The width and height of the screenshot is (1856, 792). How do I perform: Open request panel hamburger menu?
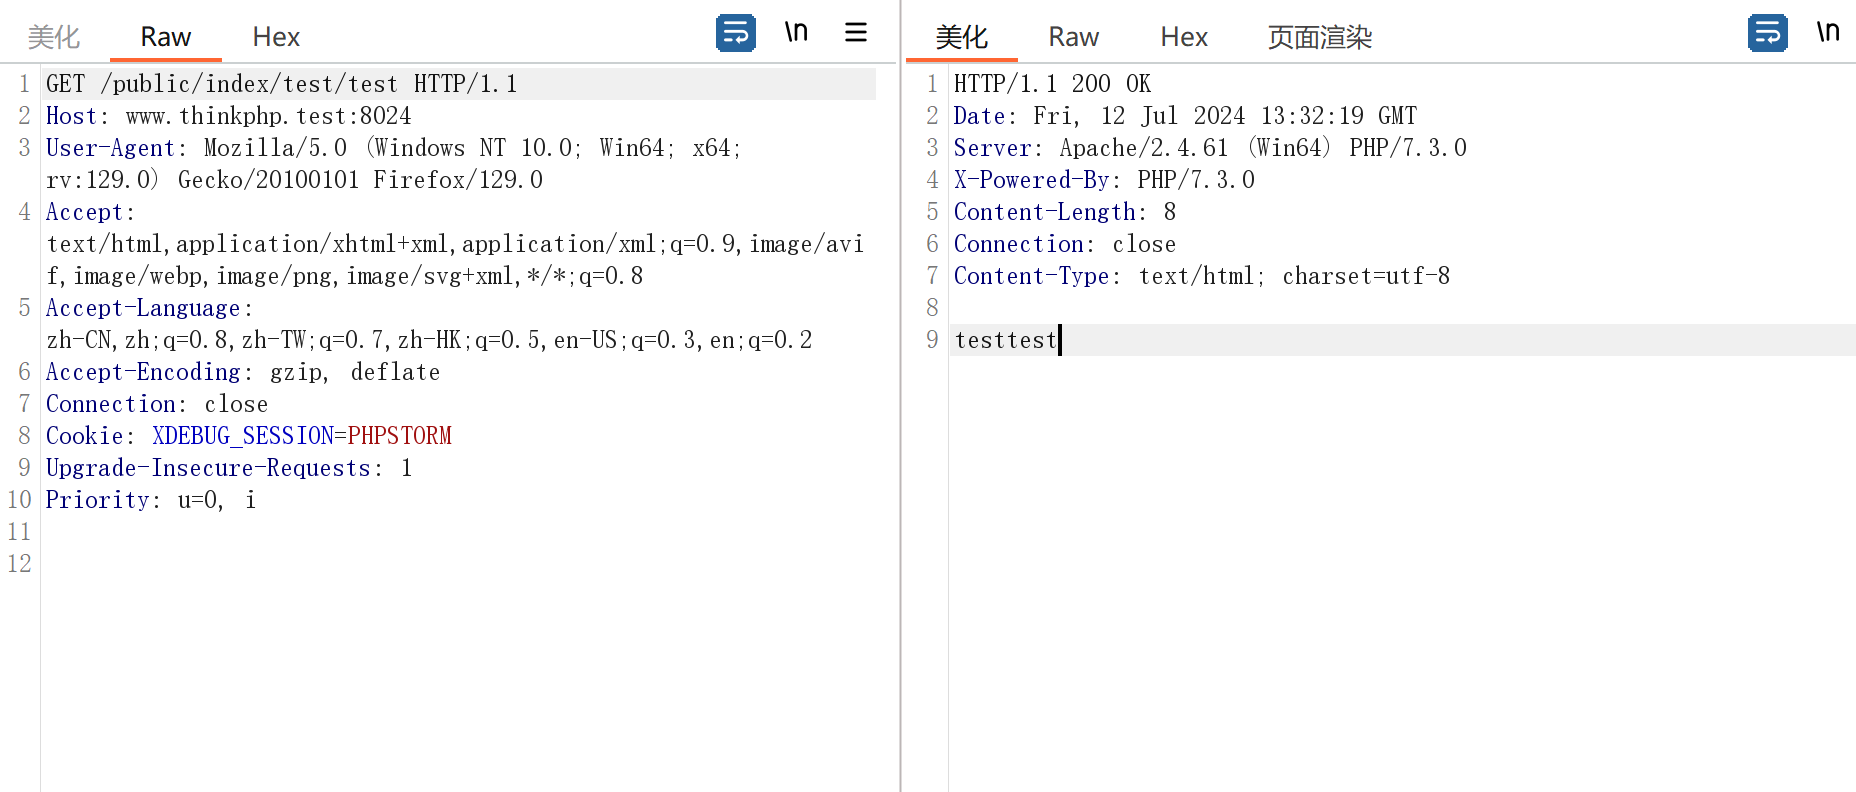point(856,32)
